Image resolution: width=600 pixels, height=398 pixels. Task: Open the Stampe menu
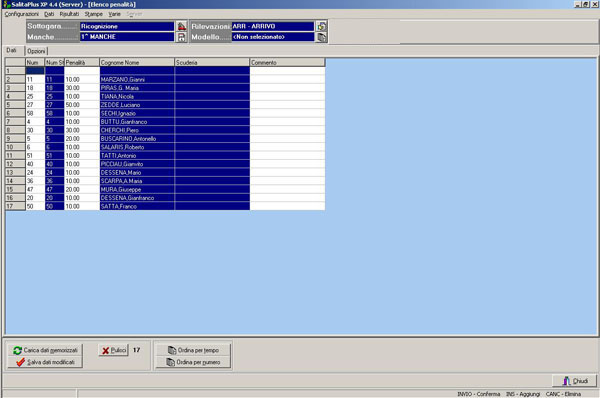click(94, 14)
